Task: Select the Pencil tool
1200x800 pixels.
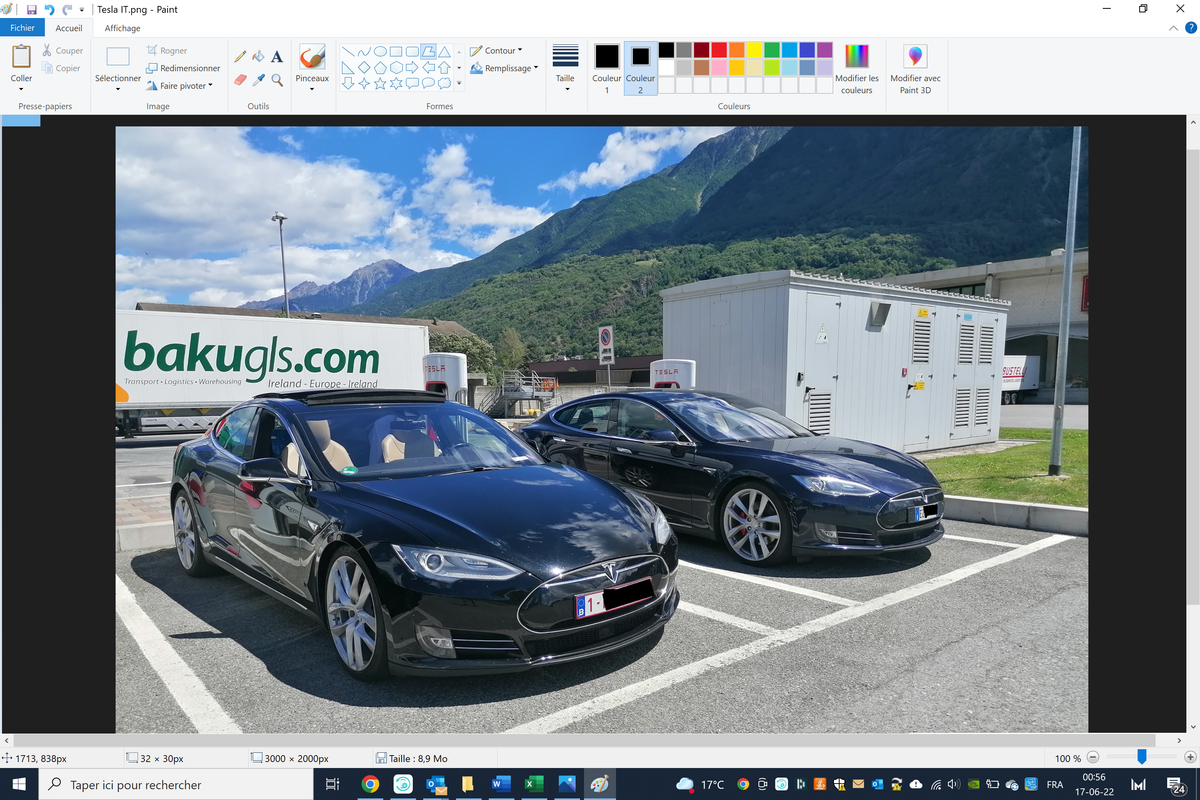Action: (240, 57)
